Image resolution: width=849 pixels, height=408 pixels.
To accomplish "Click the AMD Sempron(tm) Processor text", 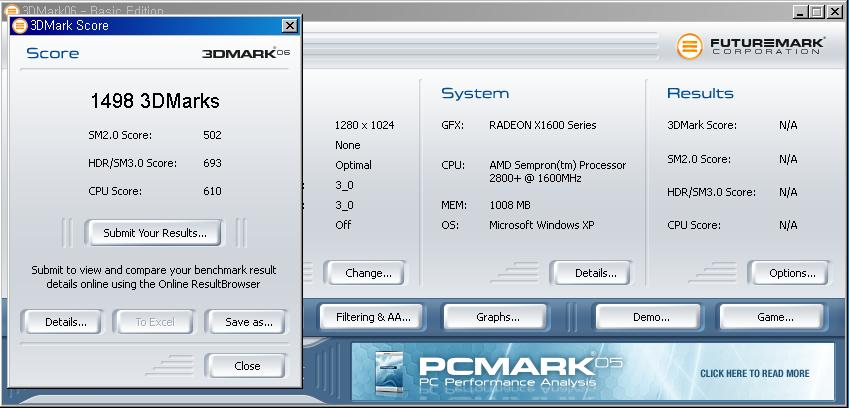I will pyautogui.click(x=558, y=165).
